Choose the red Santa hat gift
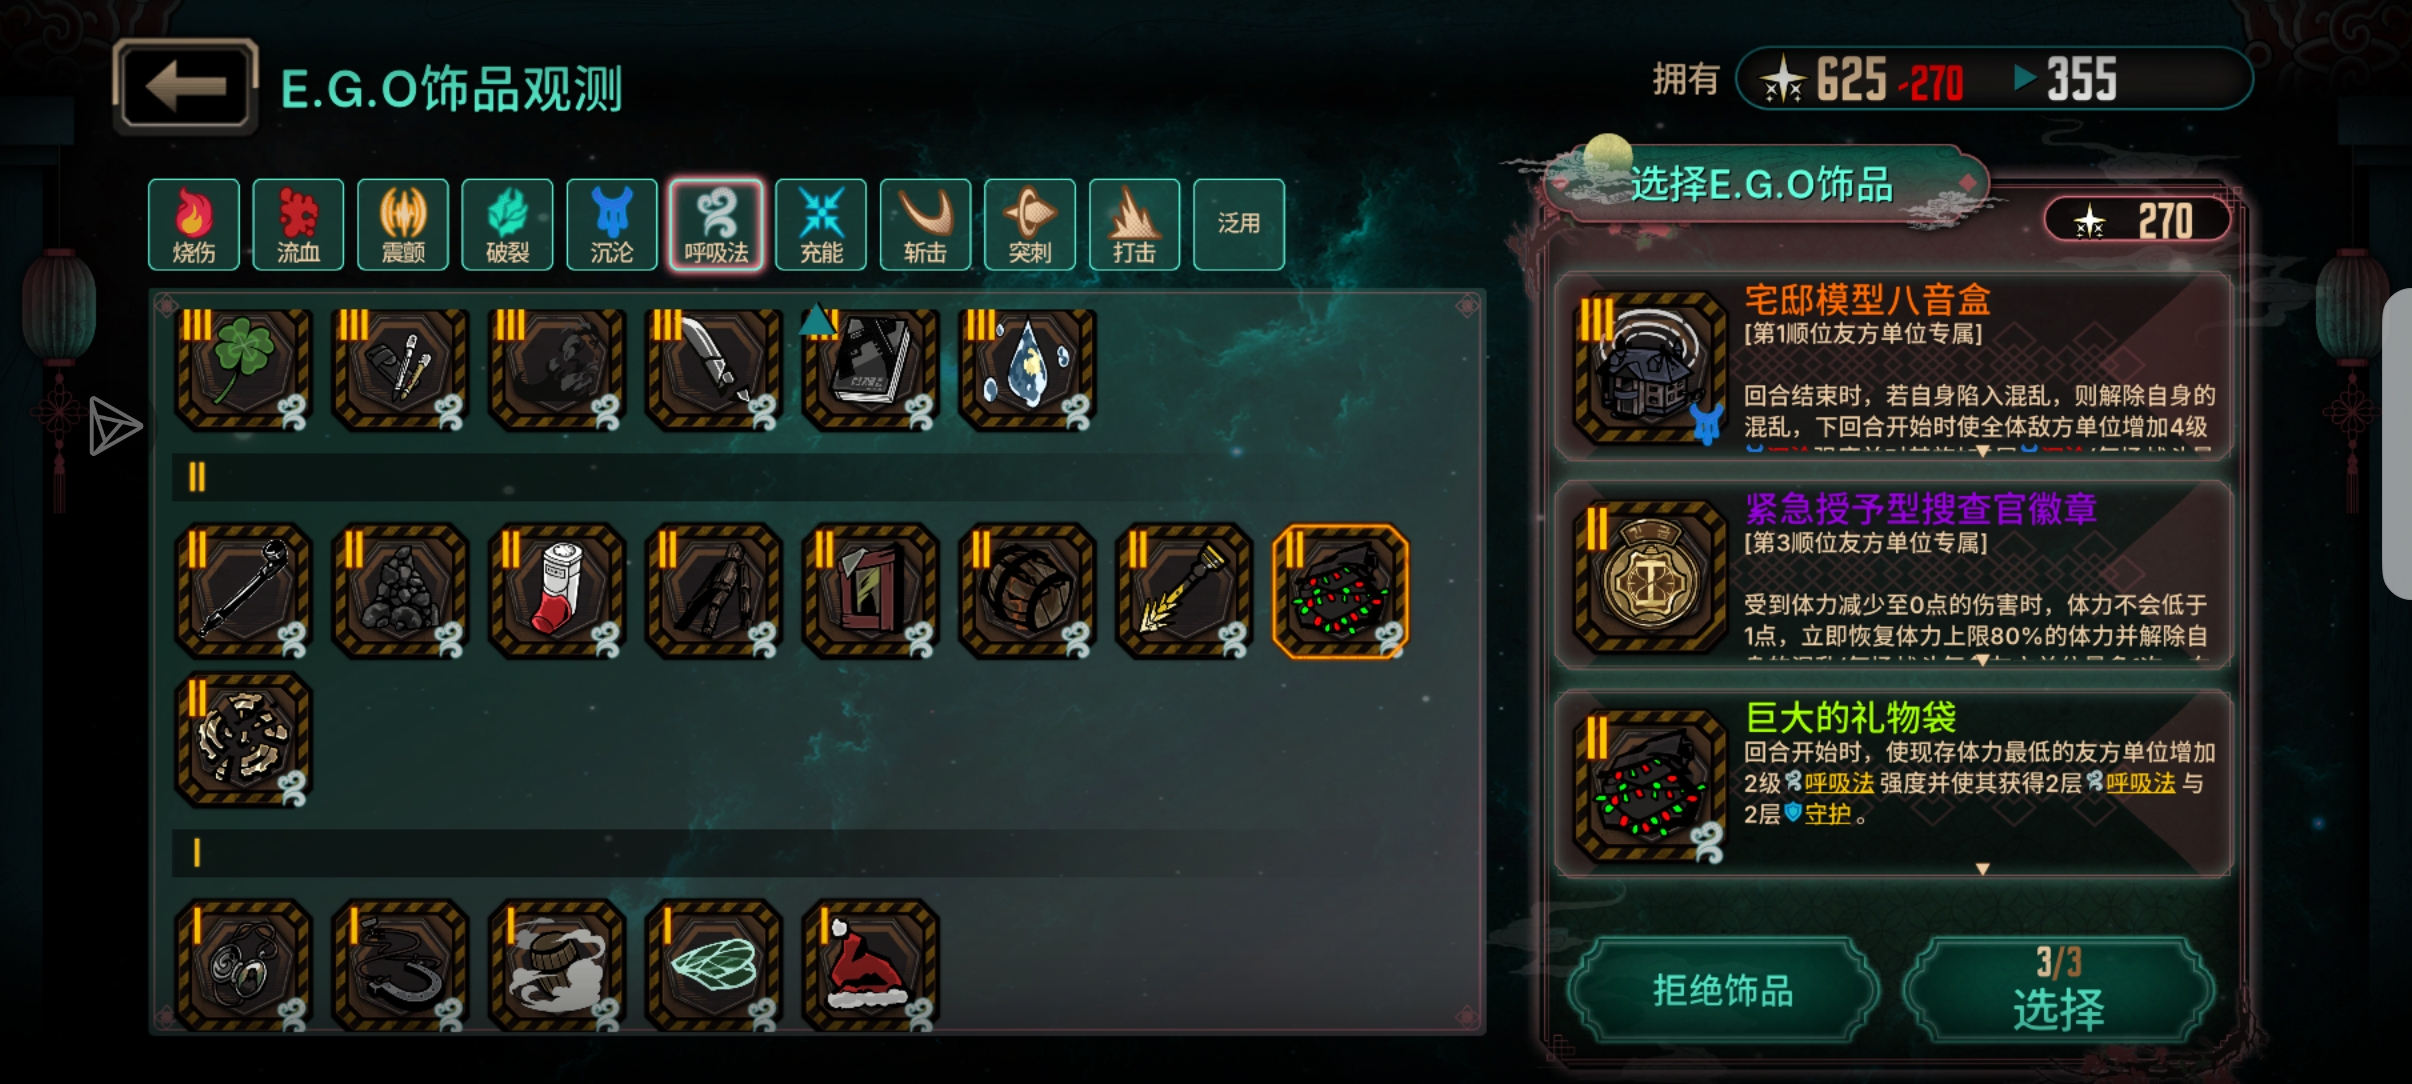 (870, 965)
